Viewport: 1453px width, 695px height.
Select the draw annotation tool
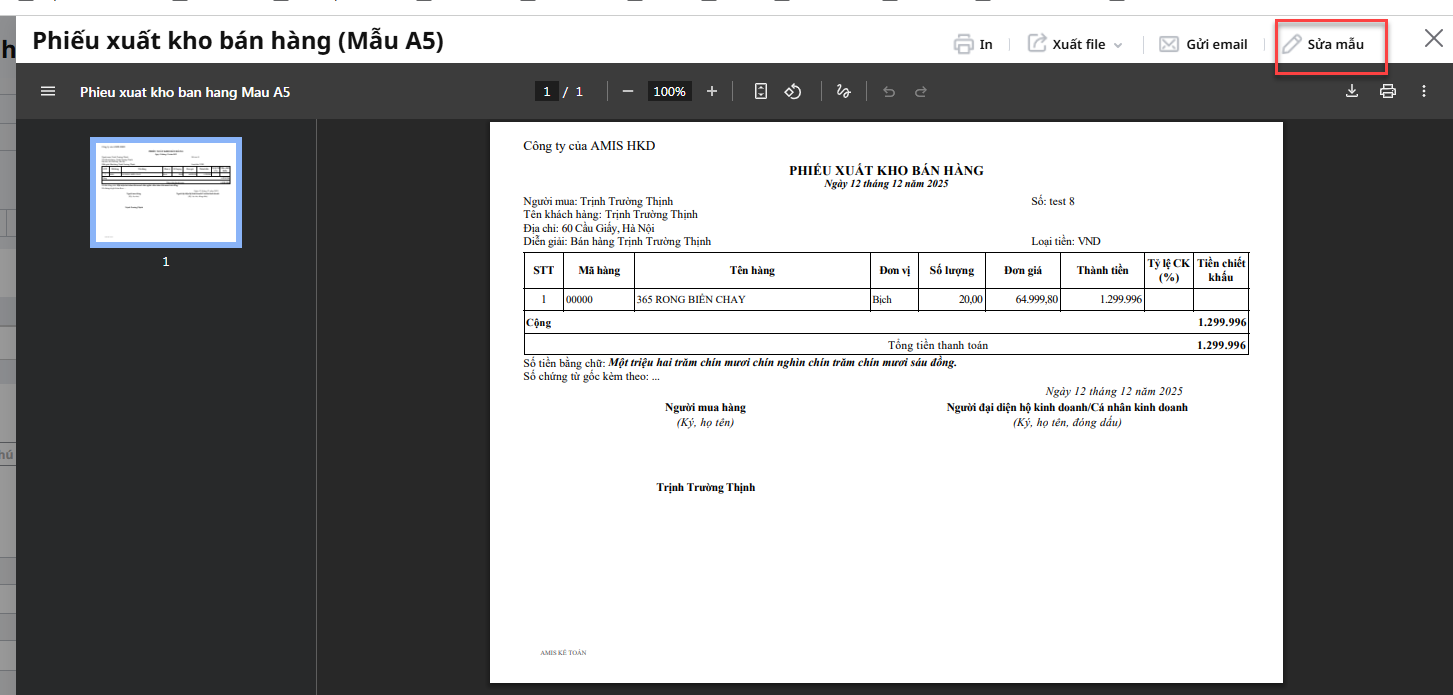tap(843, 91)
